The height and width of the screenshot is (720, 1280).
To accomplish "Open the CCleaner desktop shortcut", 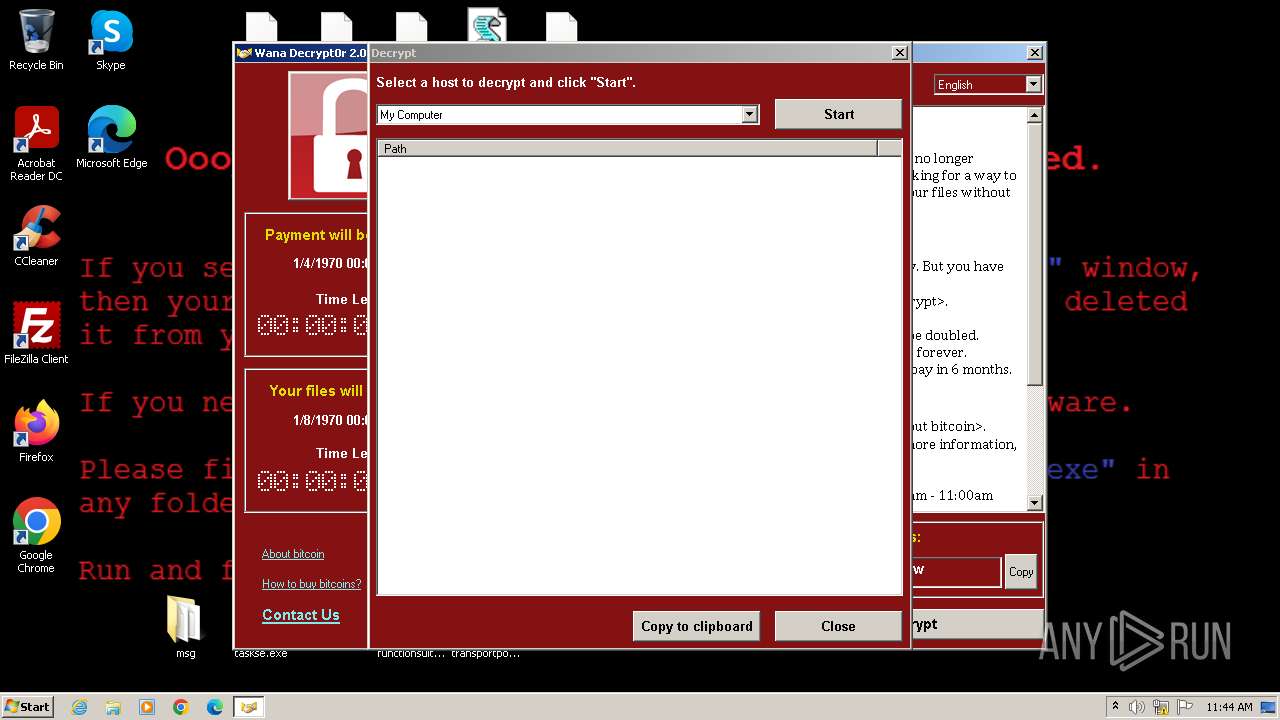I will point(36,236).
